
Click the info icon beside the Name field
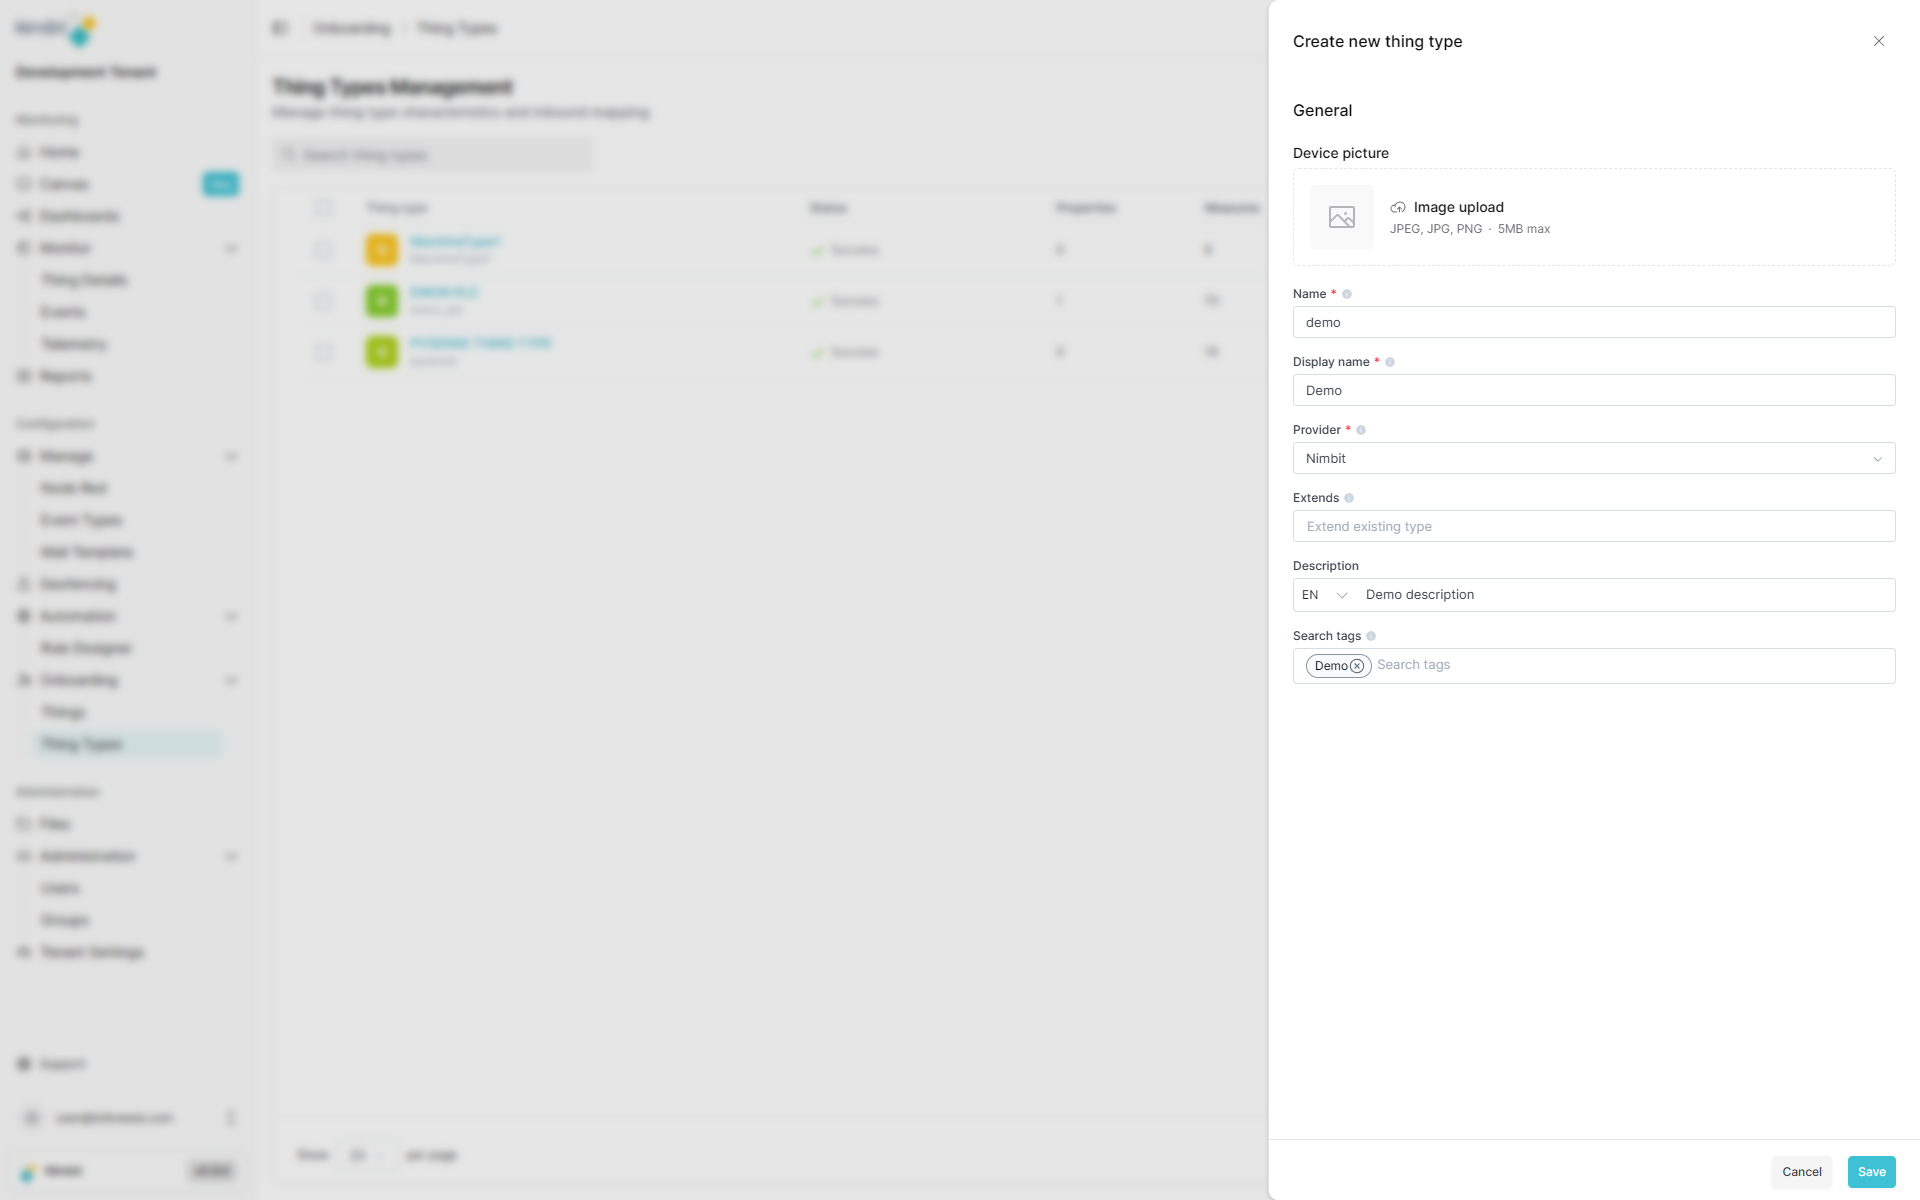coord(1347,294)
